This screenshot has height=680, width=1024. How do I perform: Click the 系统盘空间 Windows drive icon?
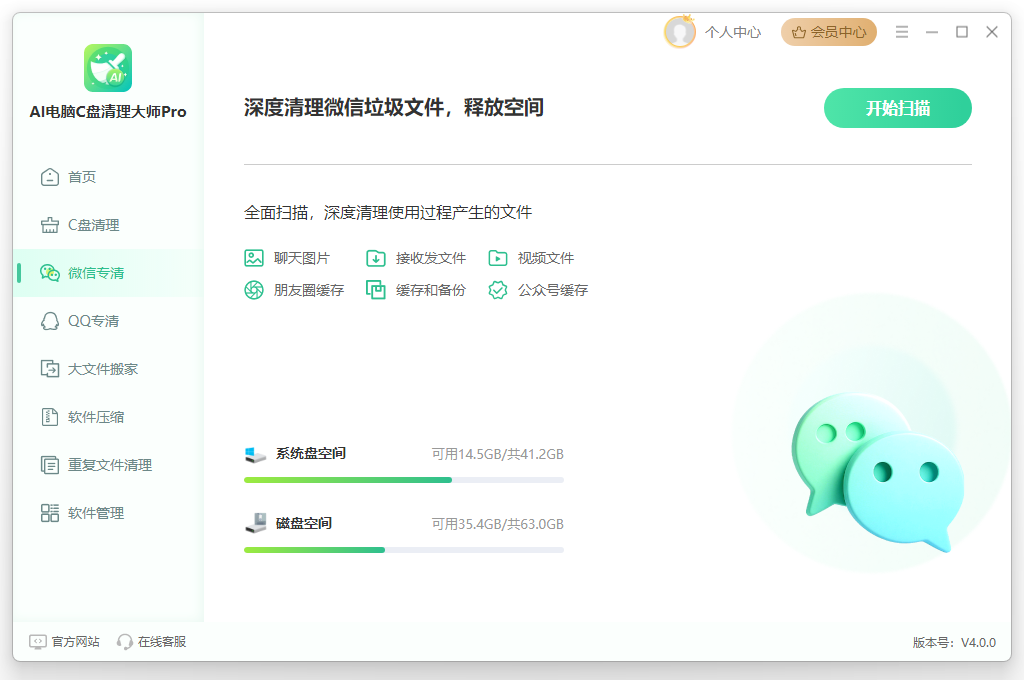coord(255,455)
